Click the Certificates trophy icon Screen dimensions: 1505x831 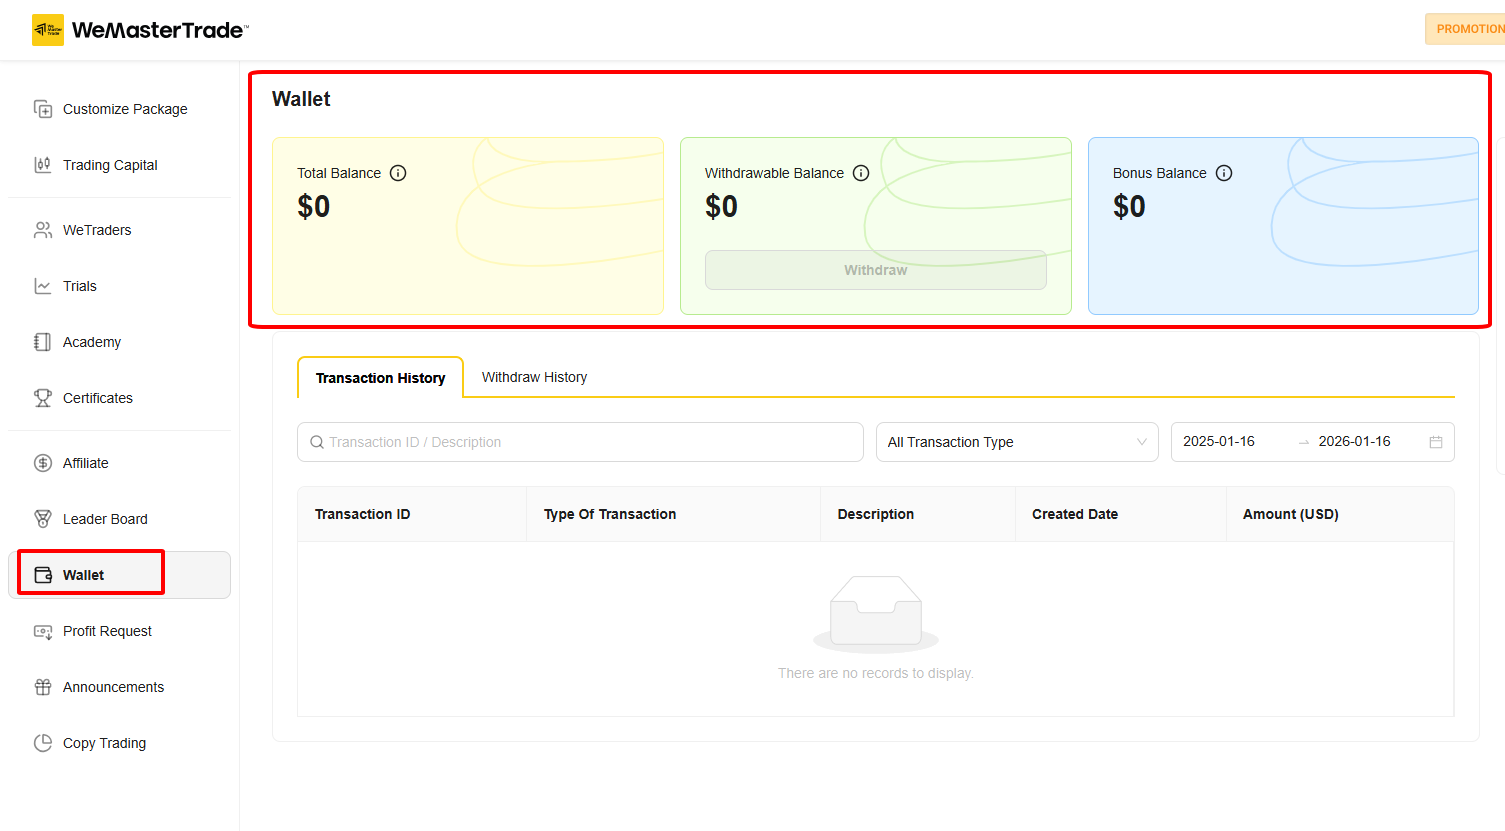pos(41,397)
